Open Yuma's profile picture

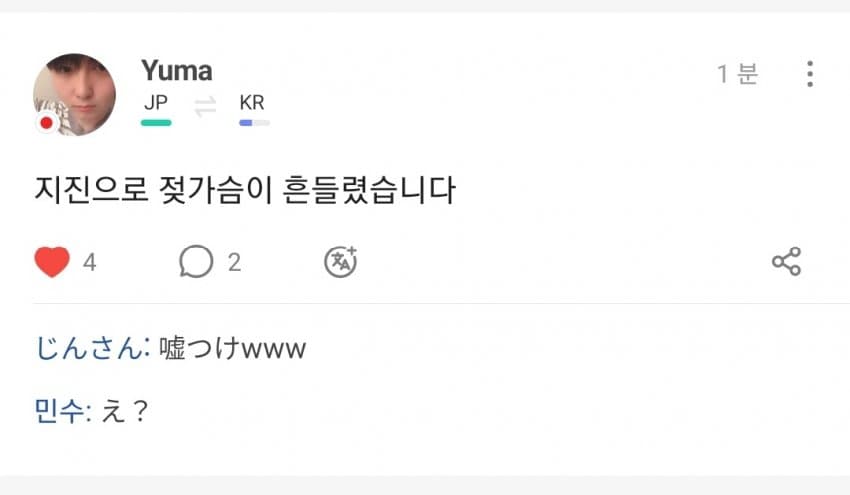point(74,94)
